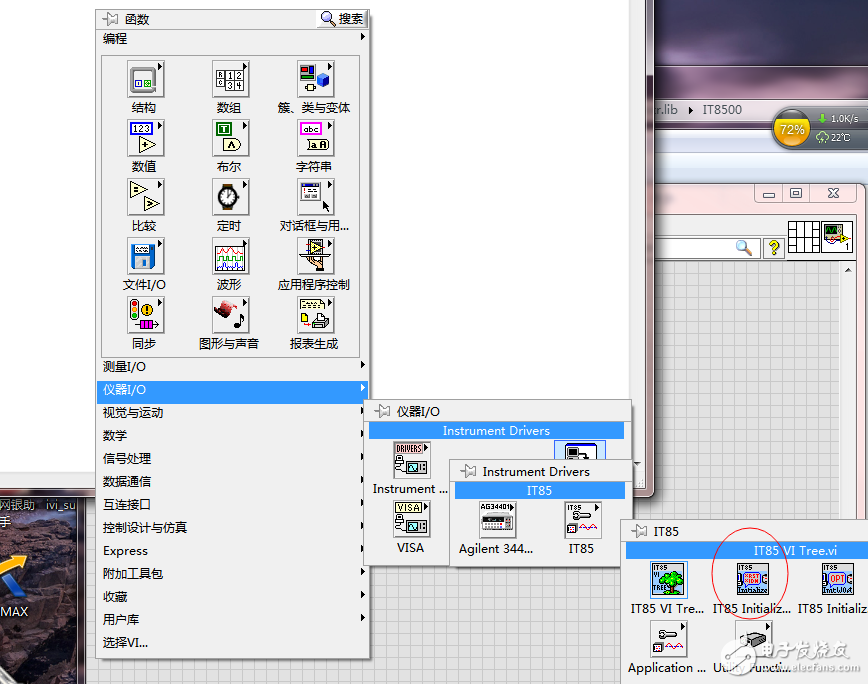Click the search input field in VI window

pyautogui.click(x=705, y=247)
